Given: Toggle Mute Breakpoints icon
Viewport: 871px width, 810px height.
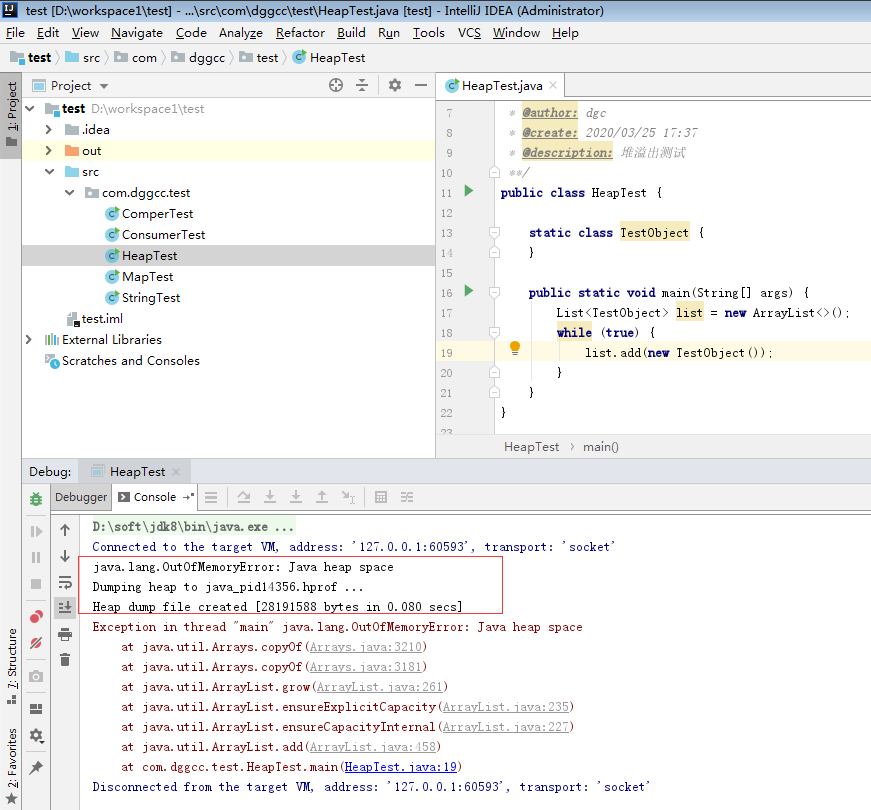Looking at the screenshot, I should point(36,643).
